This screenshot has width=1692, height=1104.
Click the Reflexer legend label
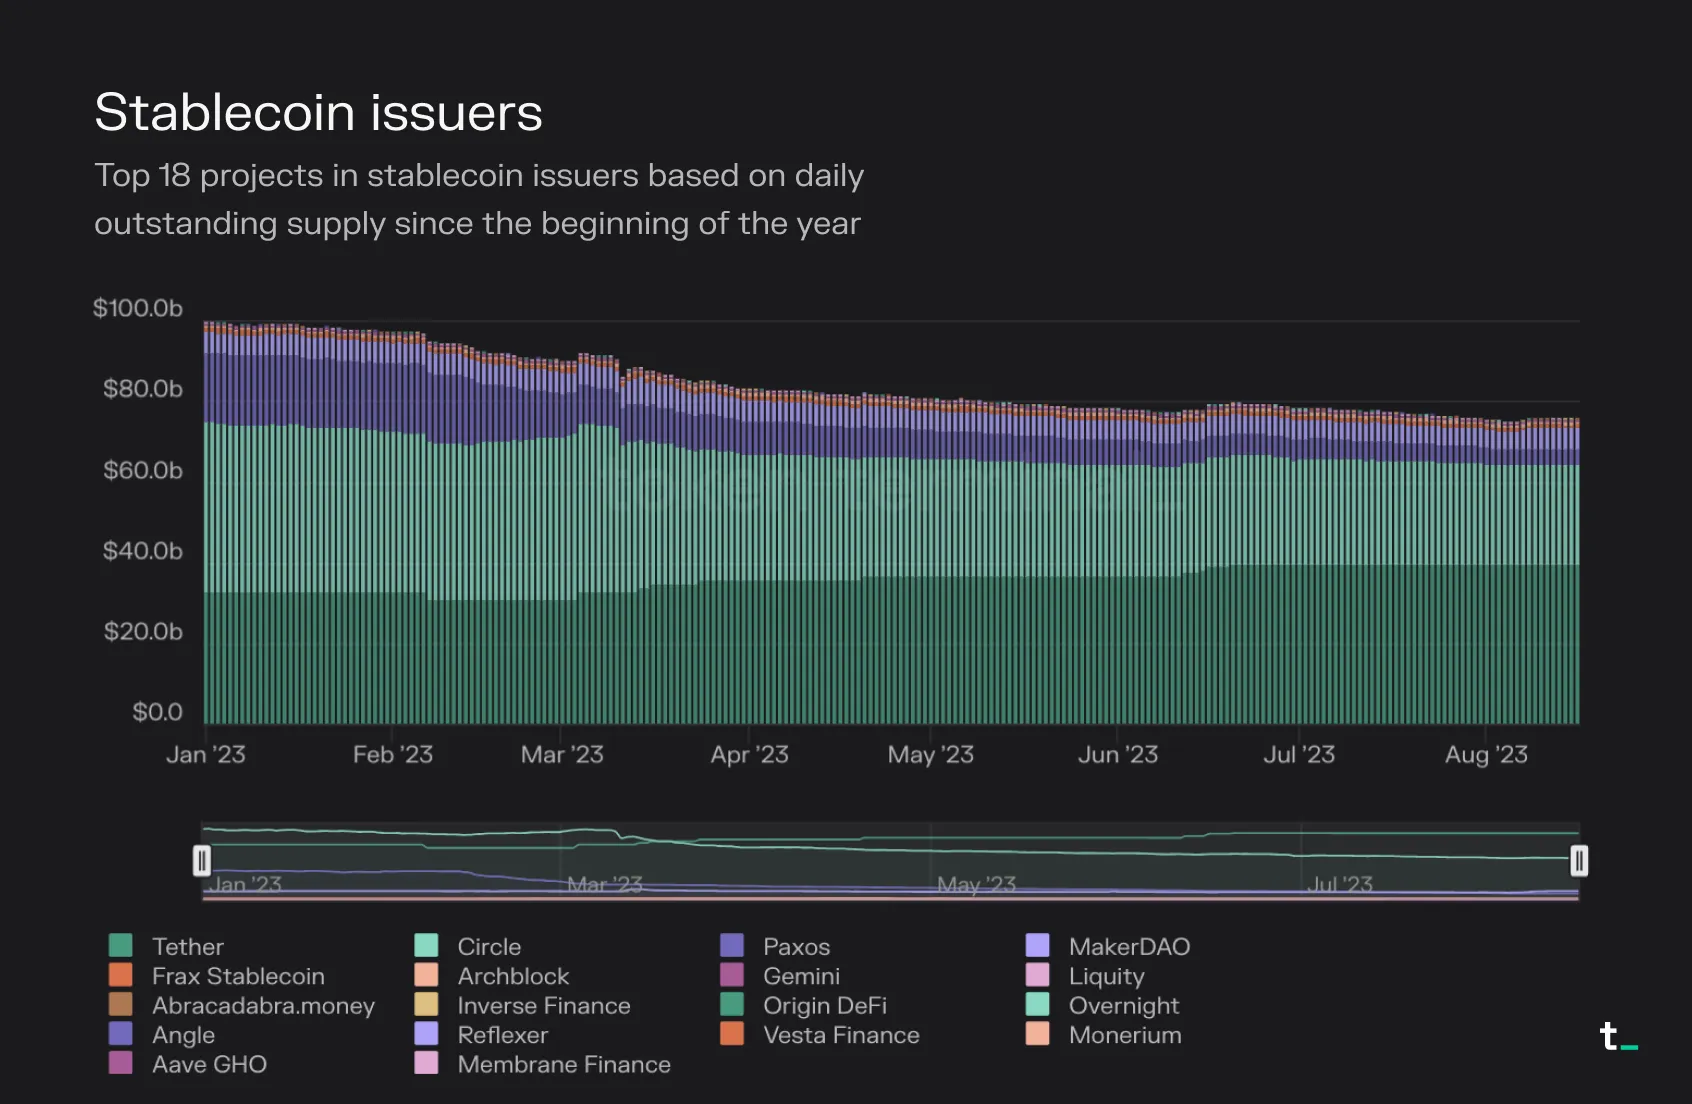tap(503, 1035)
